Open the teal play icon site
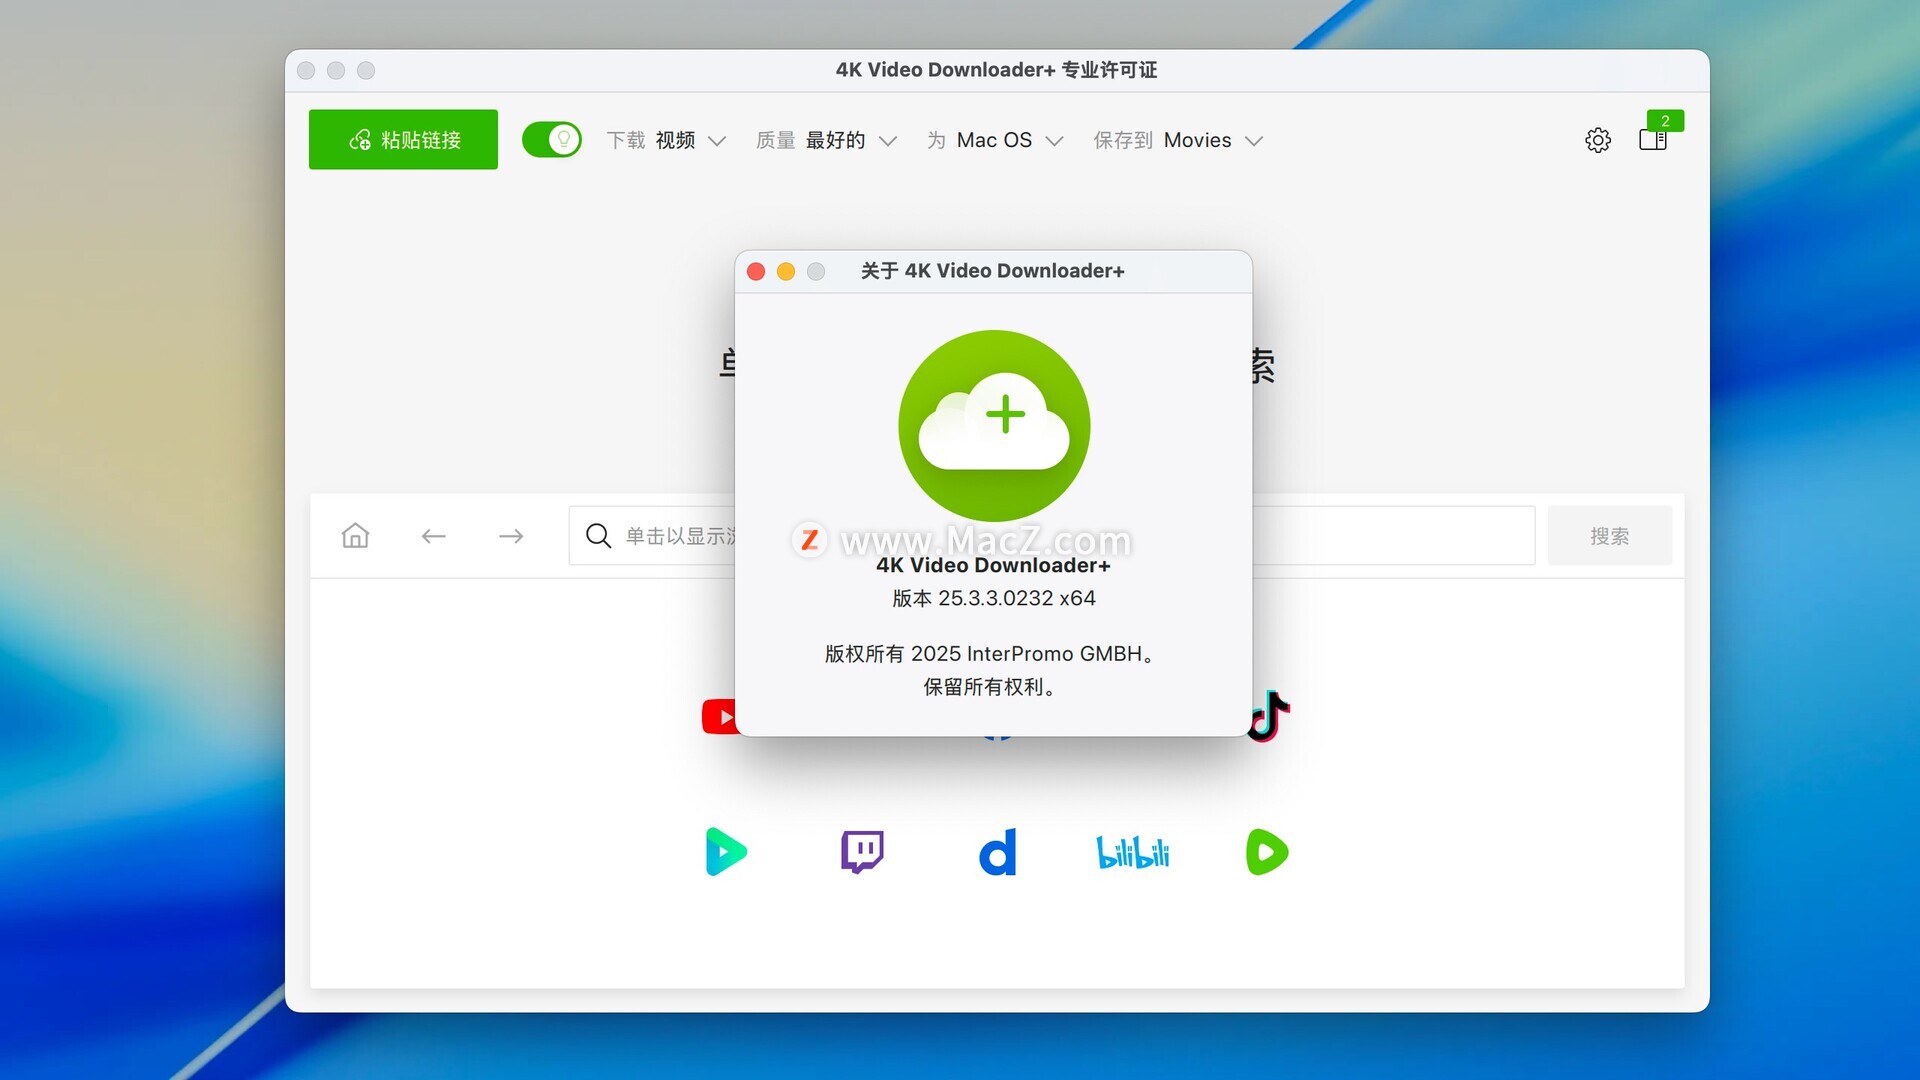Viewport: 1920px width, 1080px height. coord(726,852)
